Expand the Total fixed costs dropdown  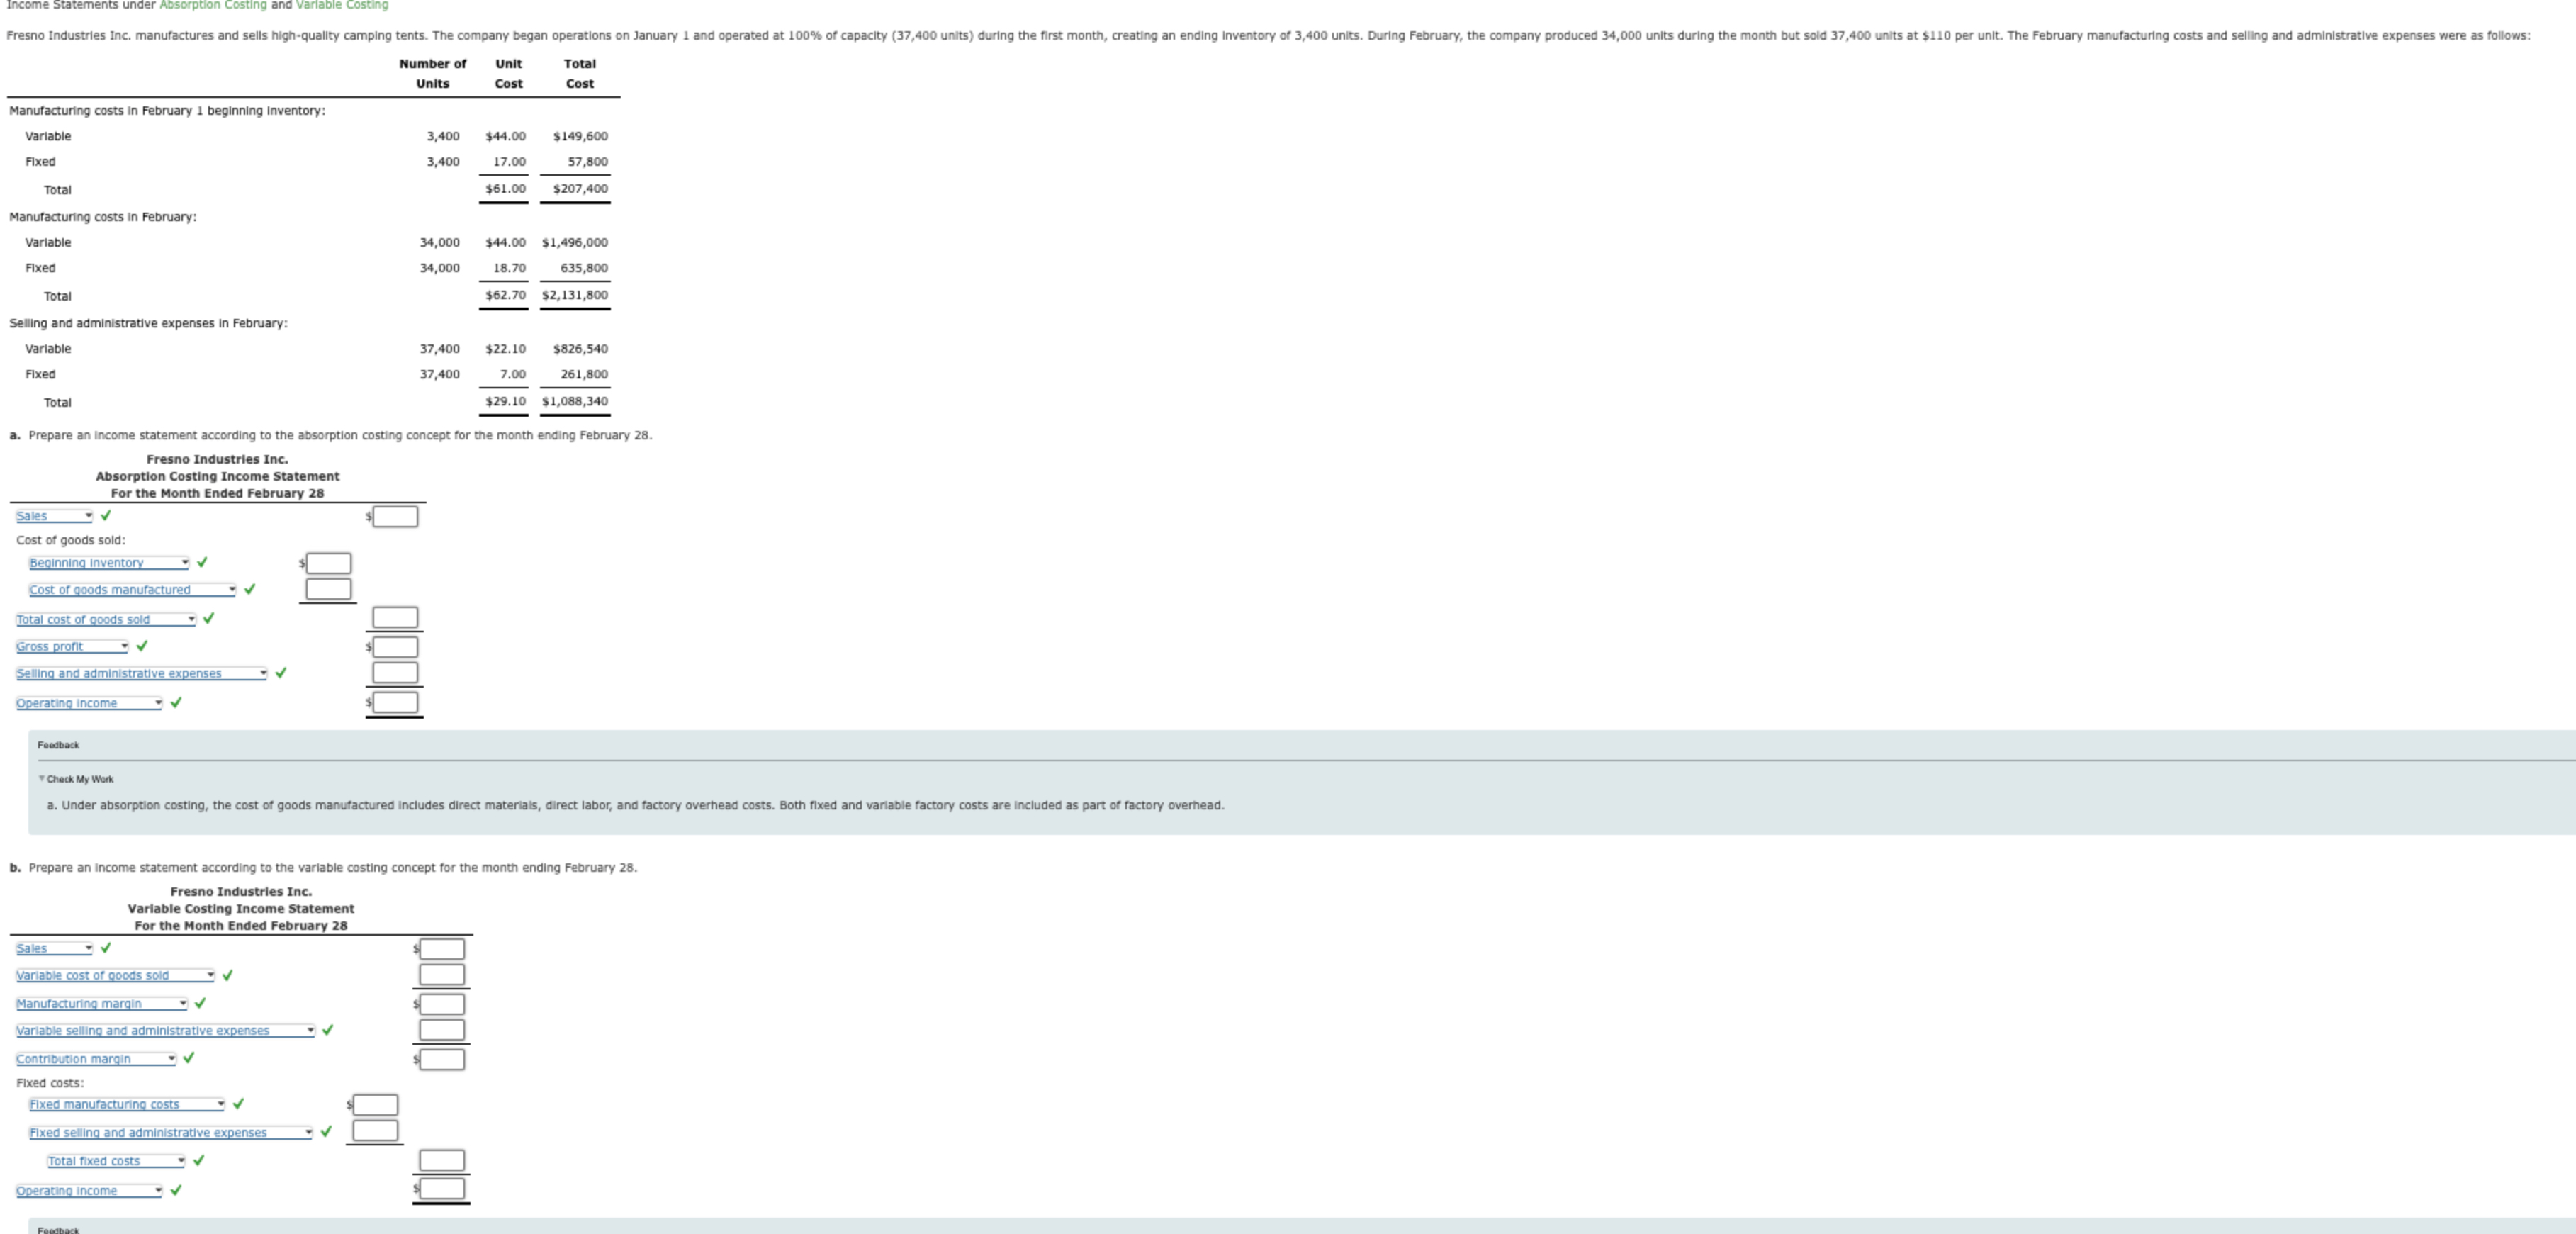tap(116, 1161)
